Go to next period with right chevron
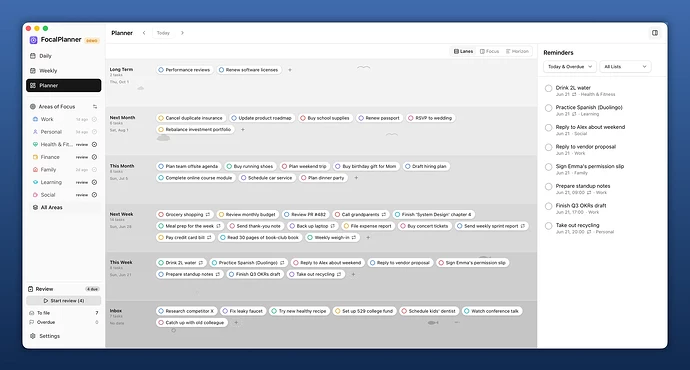The width and height of the screenshot is (690, 370). [x=182, y=33]
